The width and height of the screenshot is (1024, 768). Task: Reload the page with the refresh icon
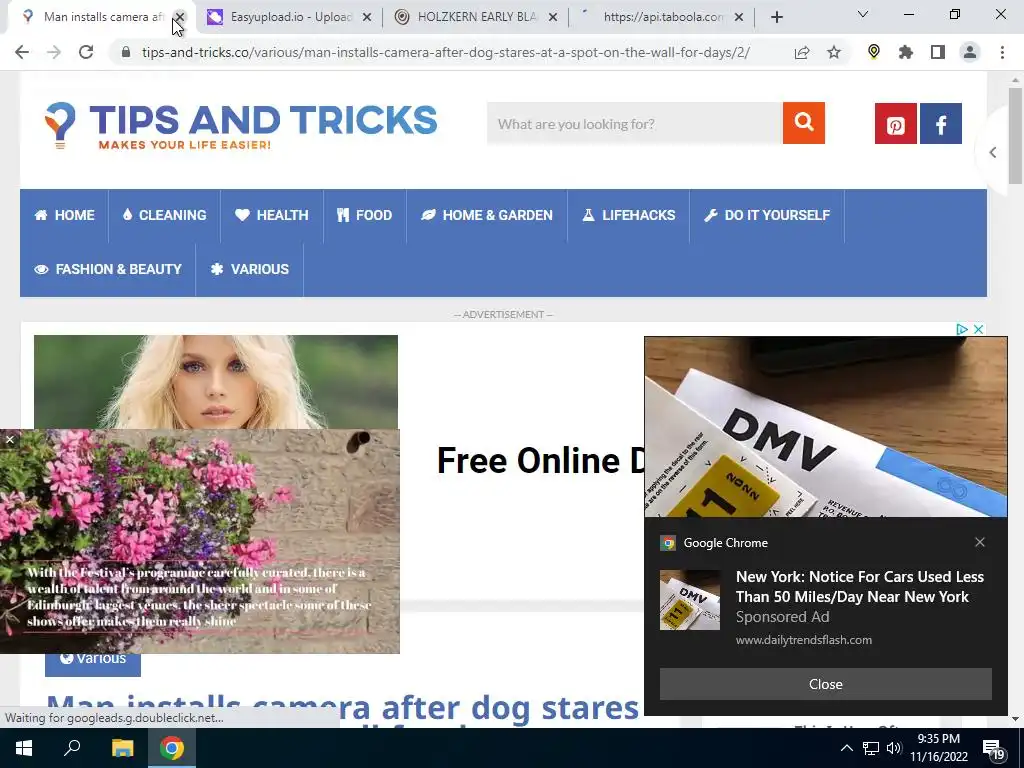pos(86,52)
